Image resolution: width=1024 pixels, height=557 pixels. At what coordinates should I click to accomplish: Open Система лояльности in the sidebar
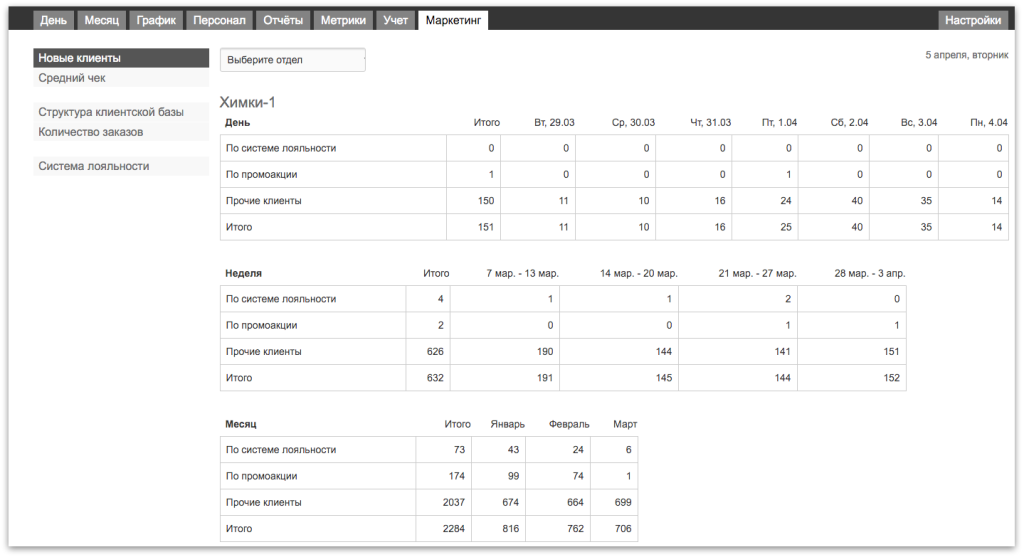(121, 166)
